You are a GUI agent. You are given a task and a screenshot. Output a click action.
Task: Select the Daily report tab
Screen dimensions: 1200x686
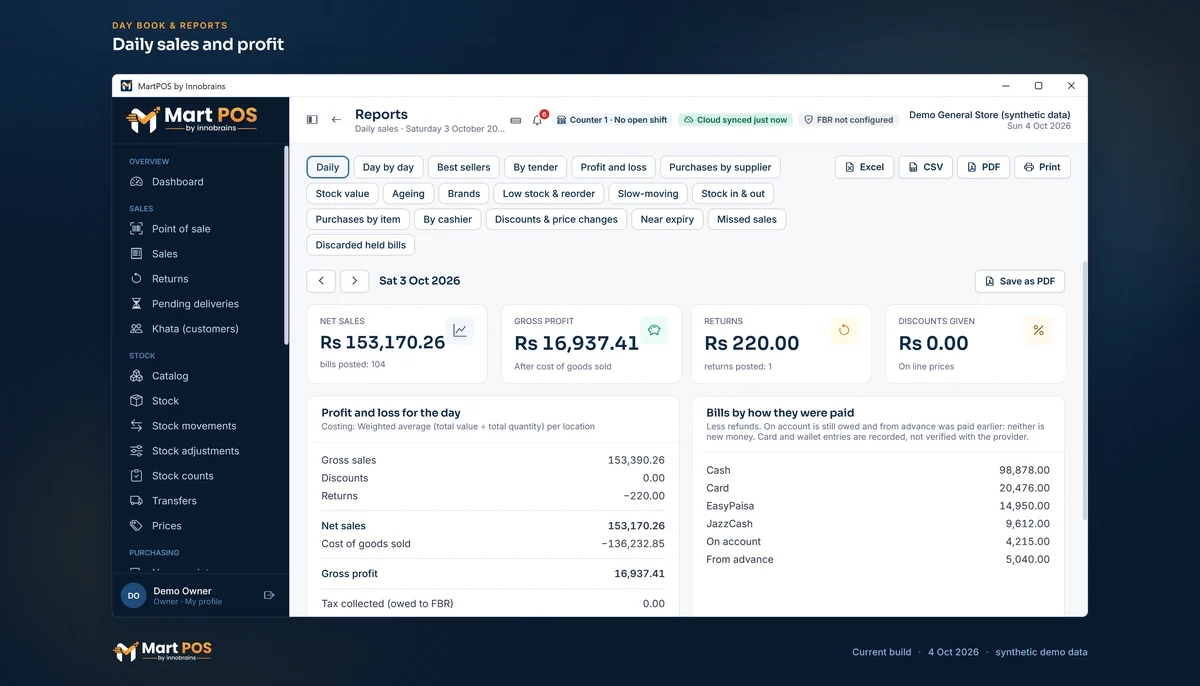click(x=328, y=167)
